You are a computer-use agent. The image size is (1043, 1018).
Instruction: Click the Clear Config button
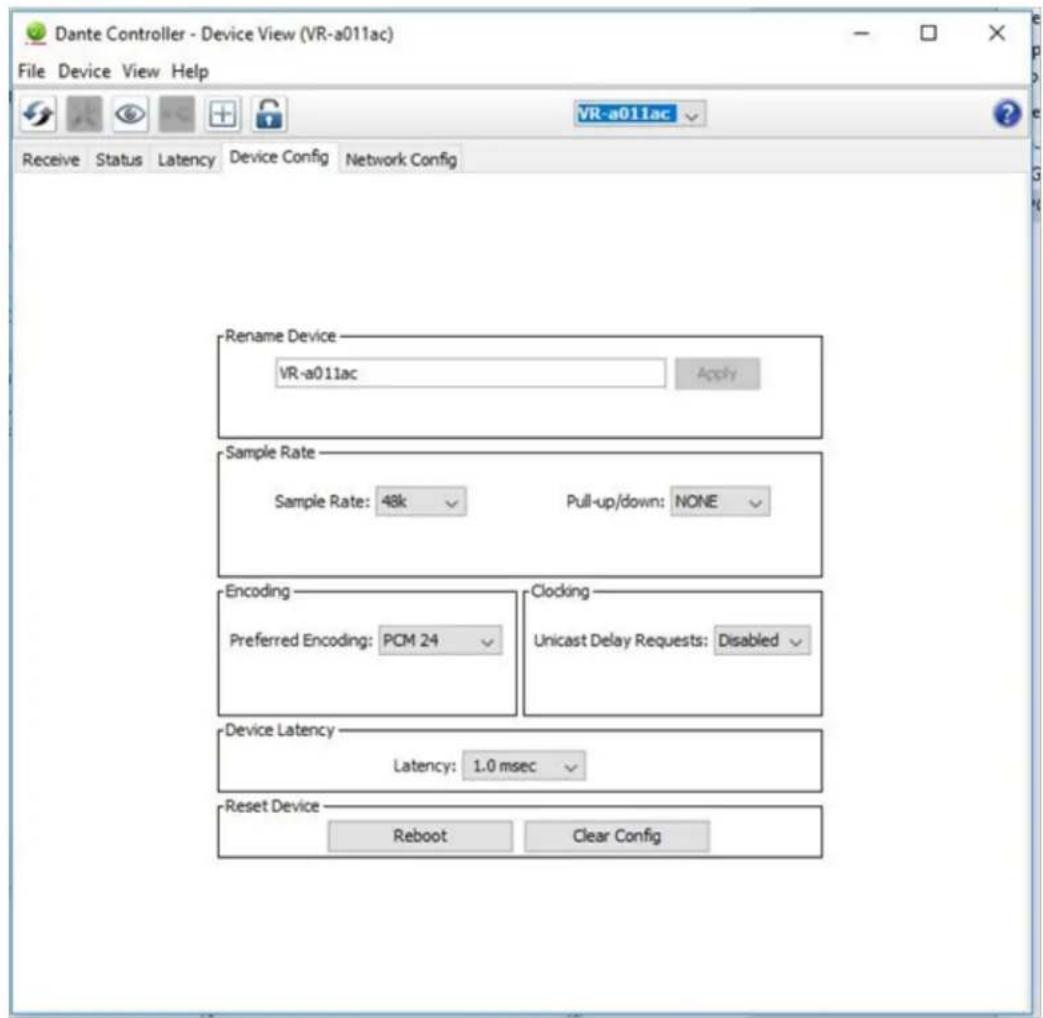pos(617,836)
